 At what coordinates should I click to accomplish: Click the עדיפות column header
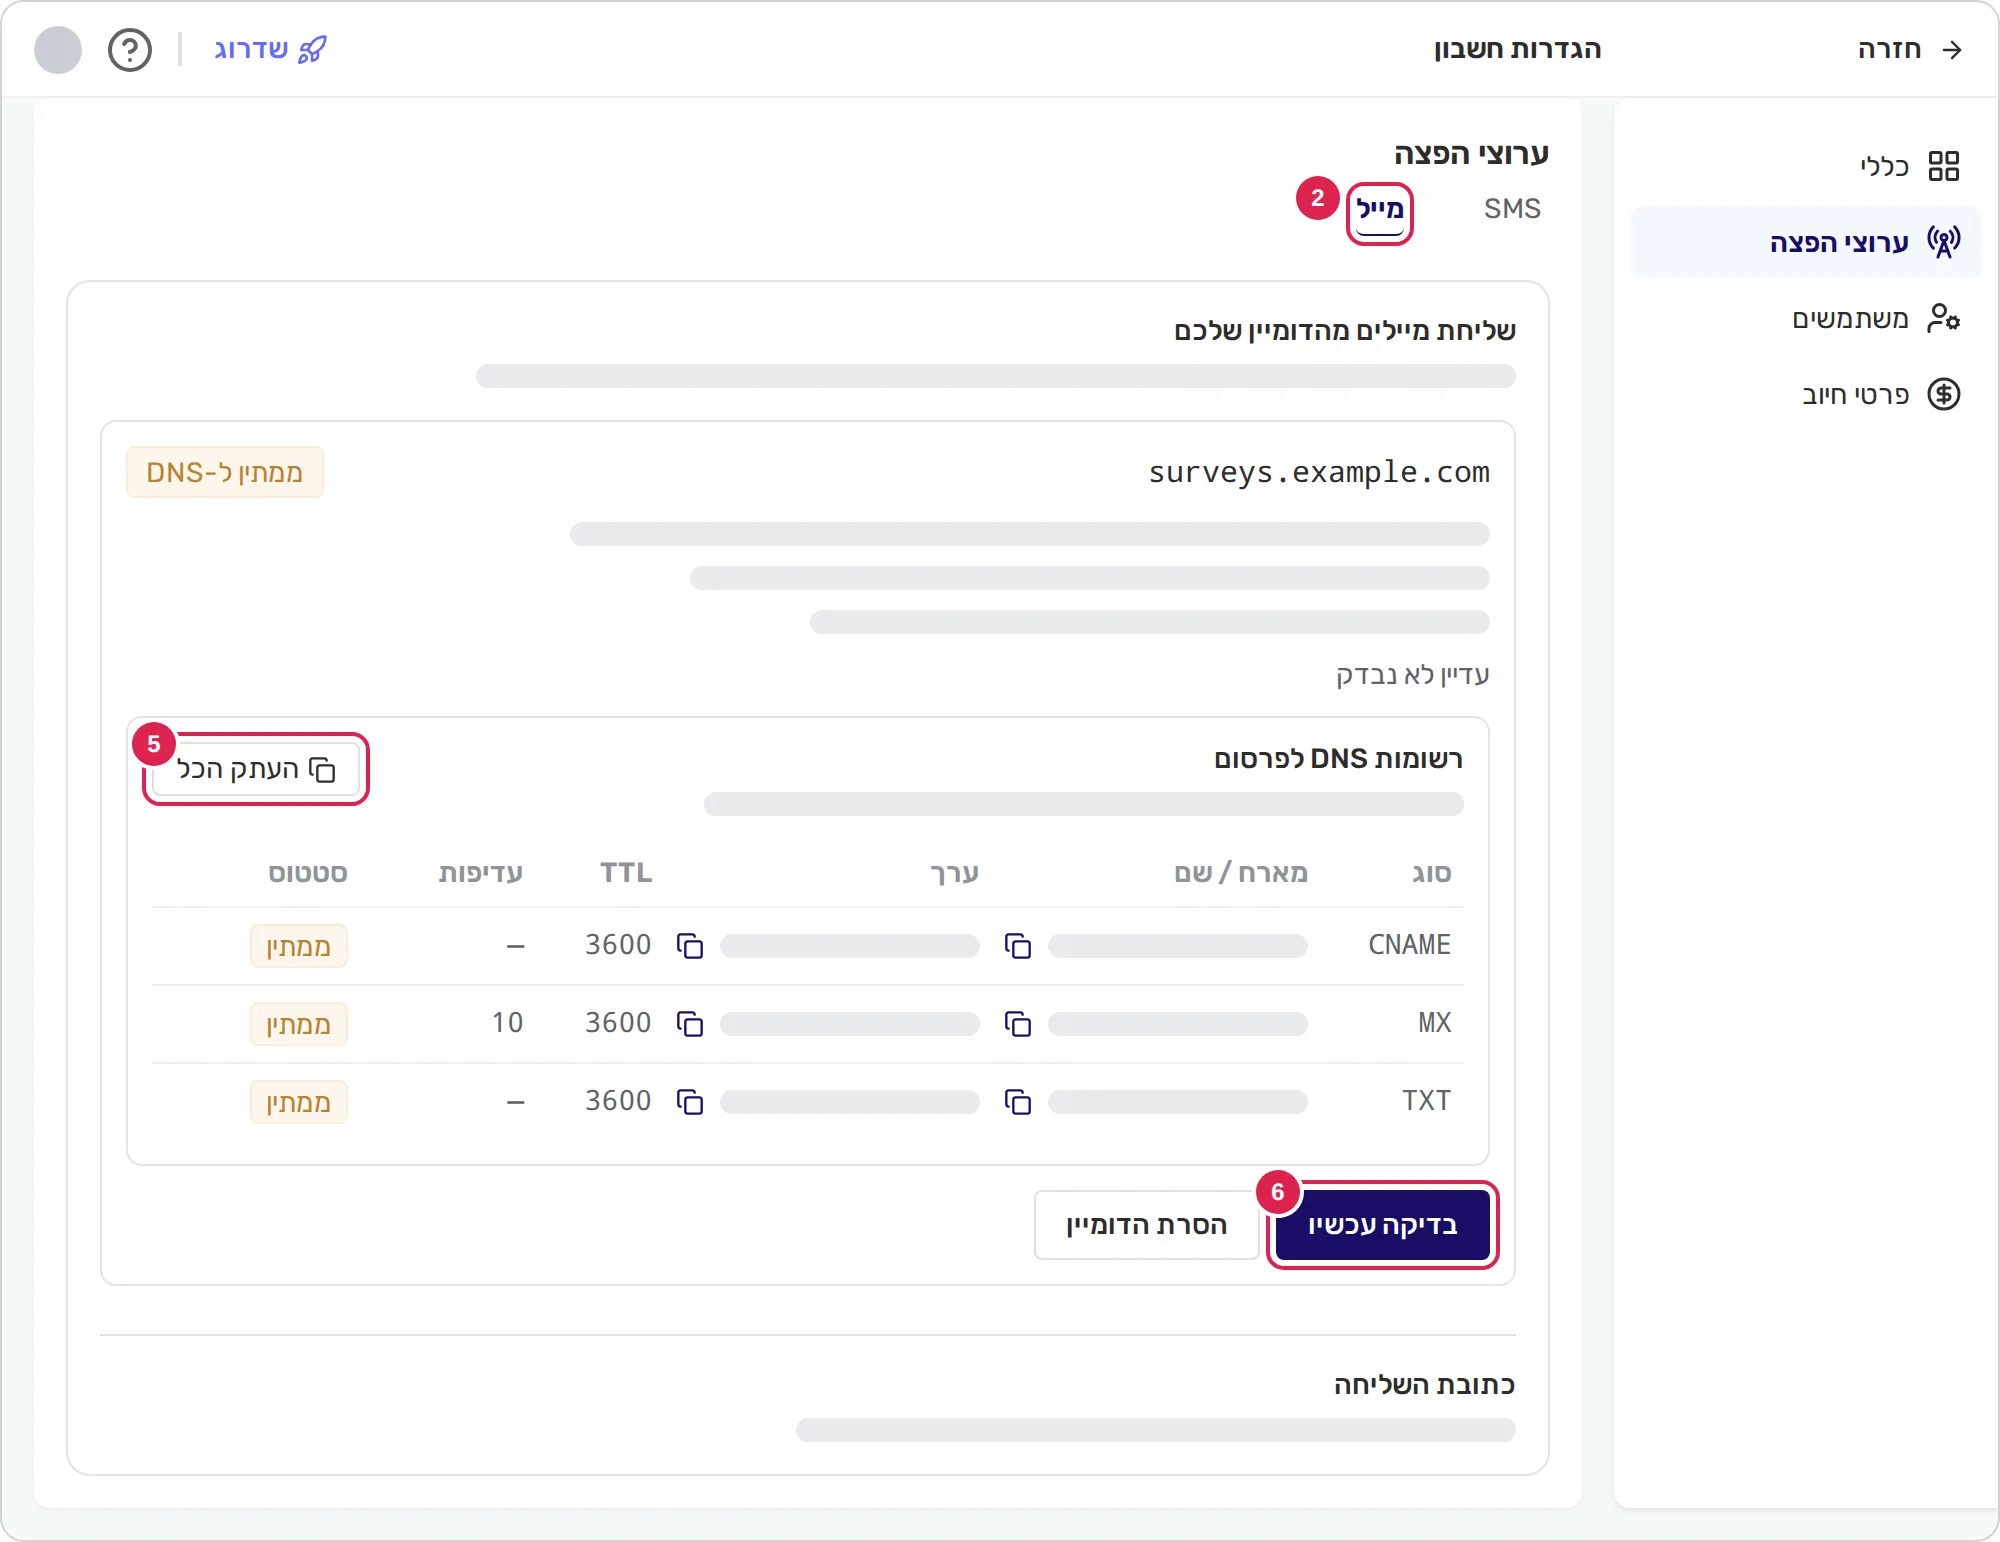click(480, 873)
